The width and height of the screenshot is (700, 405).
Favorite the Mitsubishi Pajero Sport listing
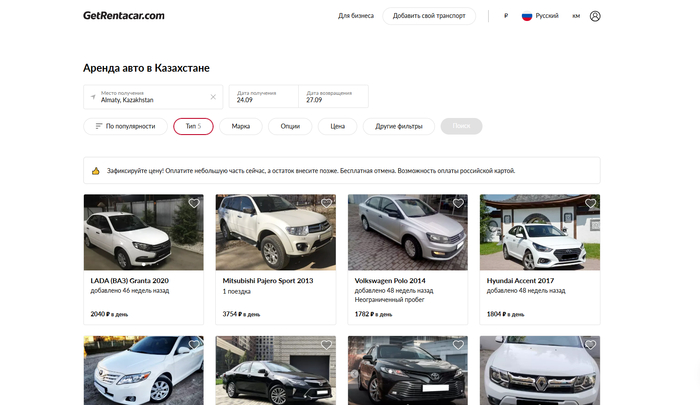(326, 203)
